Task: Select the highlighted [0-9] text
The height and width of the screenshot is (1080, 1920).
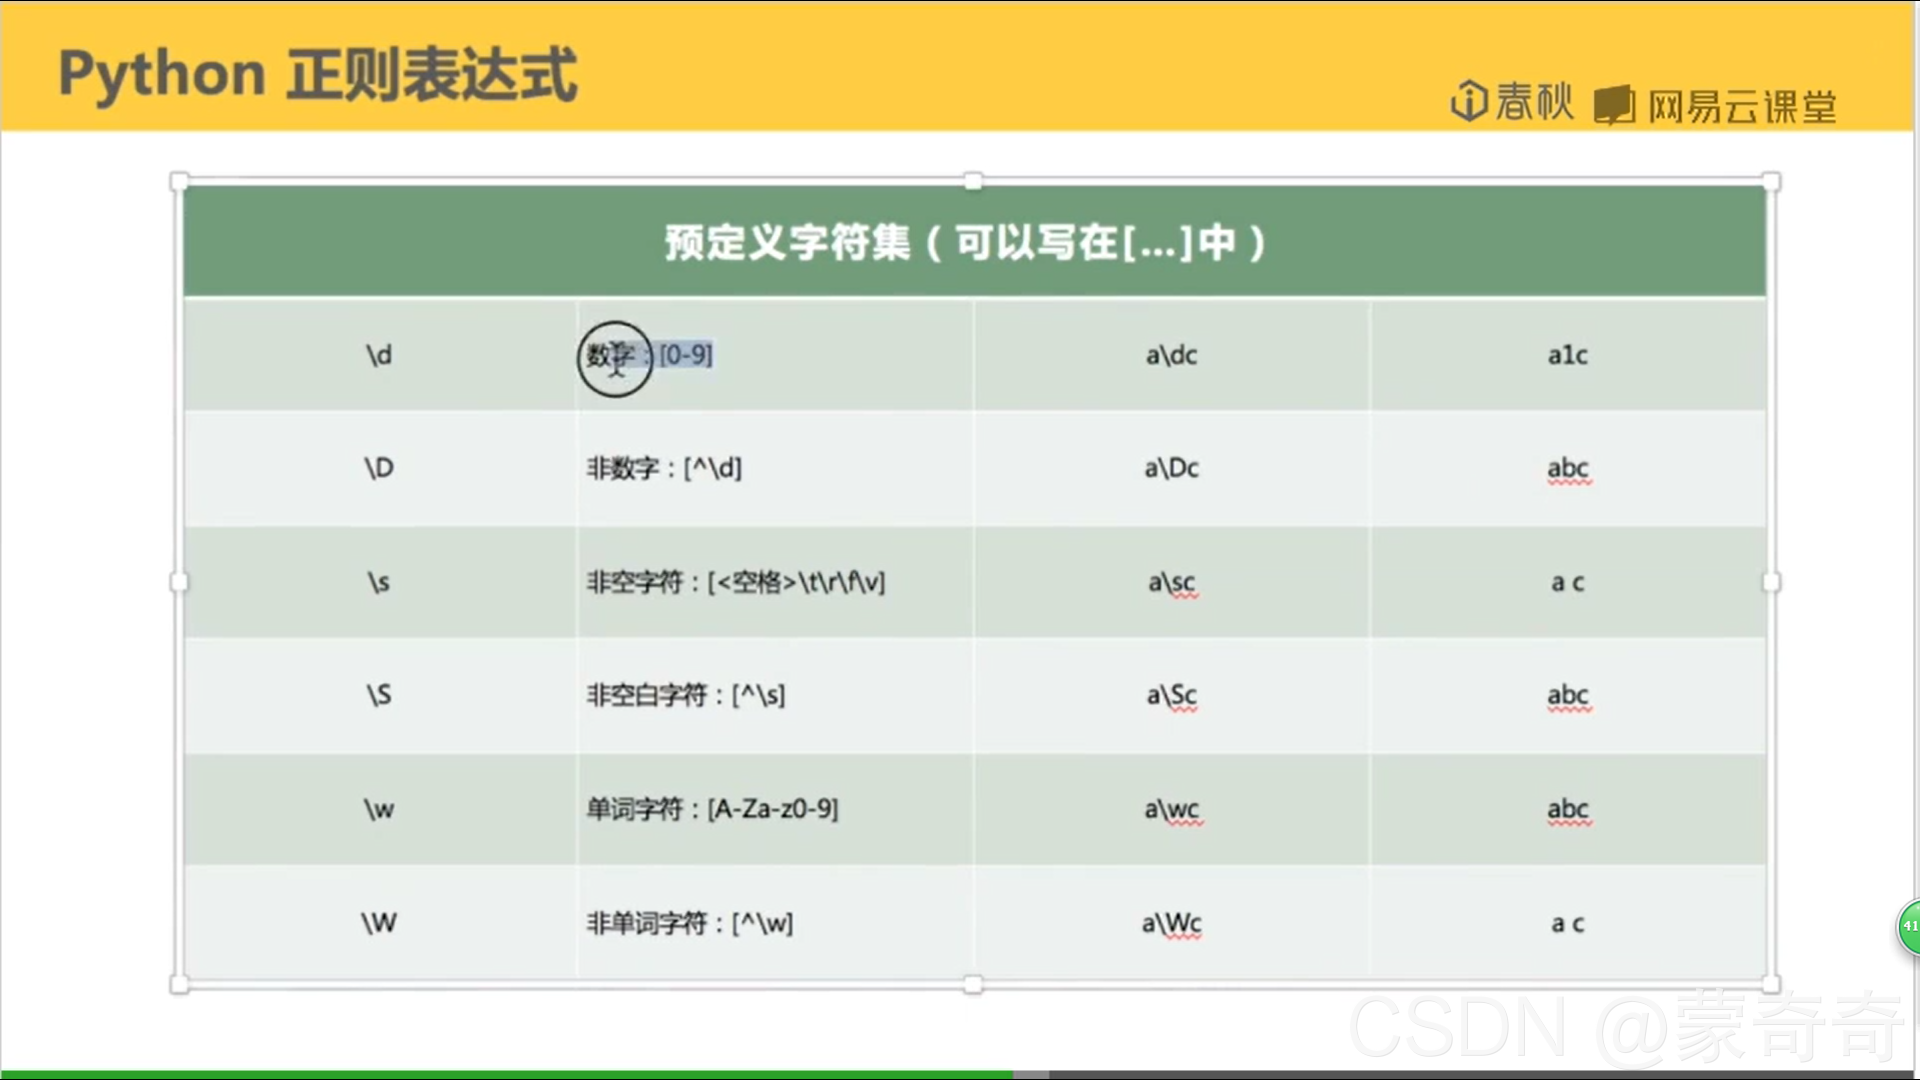Action: (x=685, y=354)
